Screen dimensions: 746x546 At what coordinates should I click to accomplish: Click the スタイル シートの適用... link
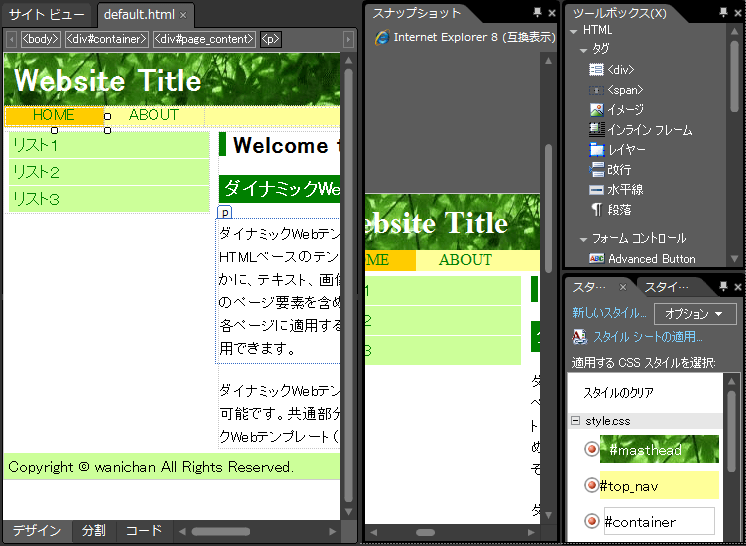648,337
